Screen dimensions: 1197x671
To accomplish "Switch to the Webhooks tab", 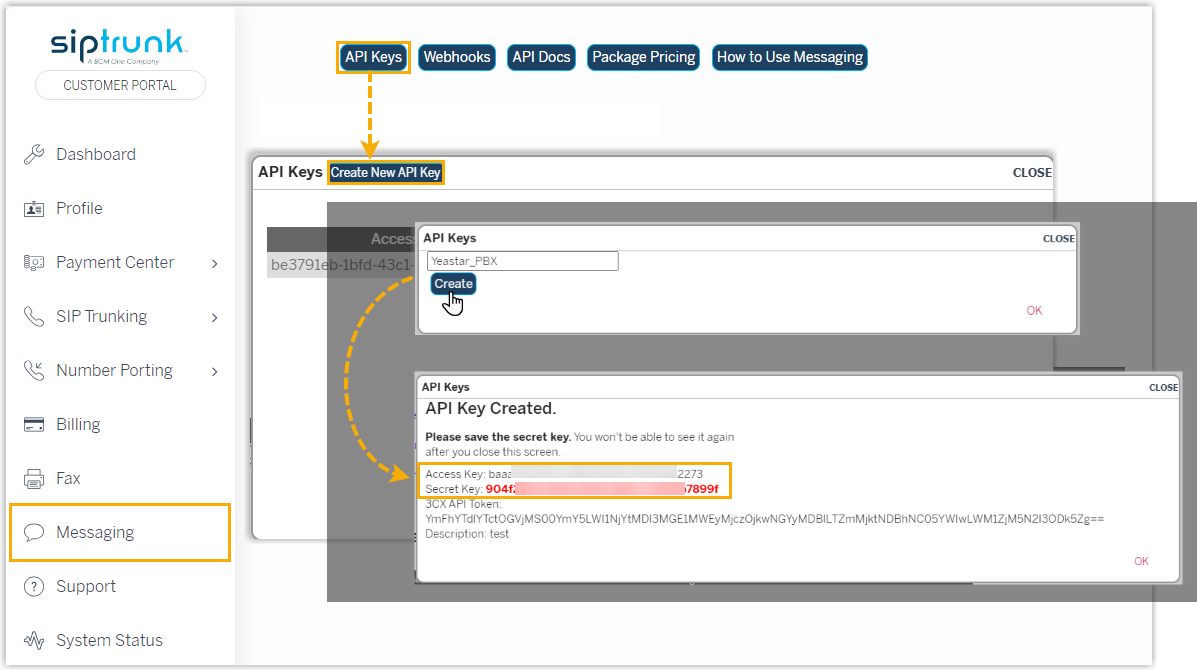I will 457,57.
